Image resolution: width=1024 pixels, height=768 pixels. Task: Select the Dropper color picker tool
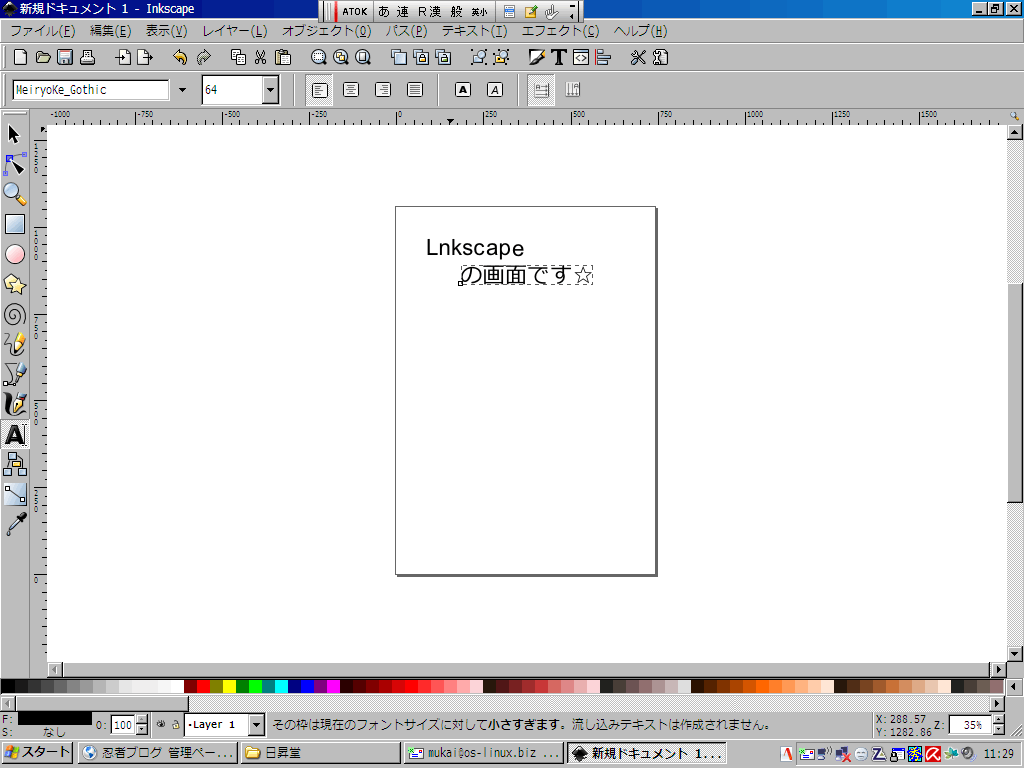coord(14,524)
